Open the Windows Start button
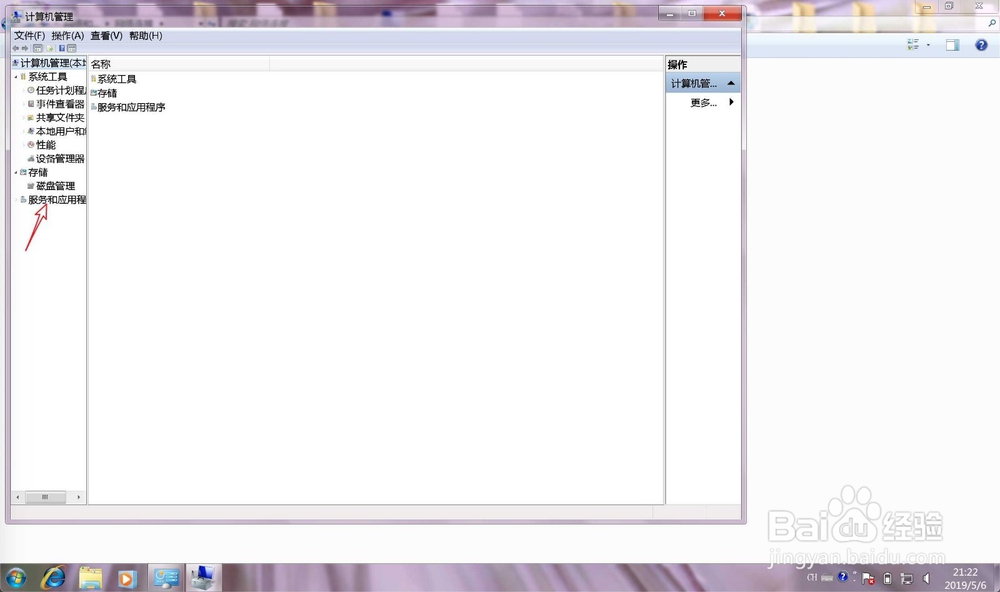 16,579
